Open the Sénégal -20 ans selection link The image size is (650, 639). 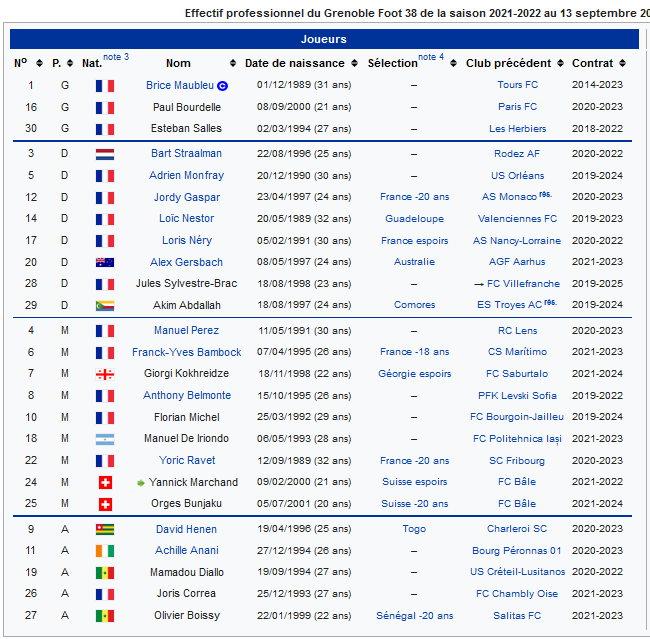(414, 616)
